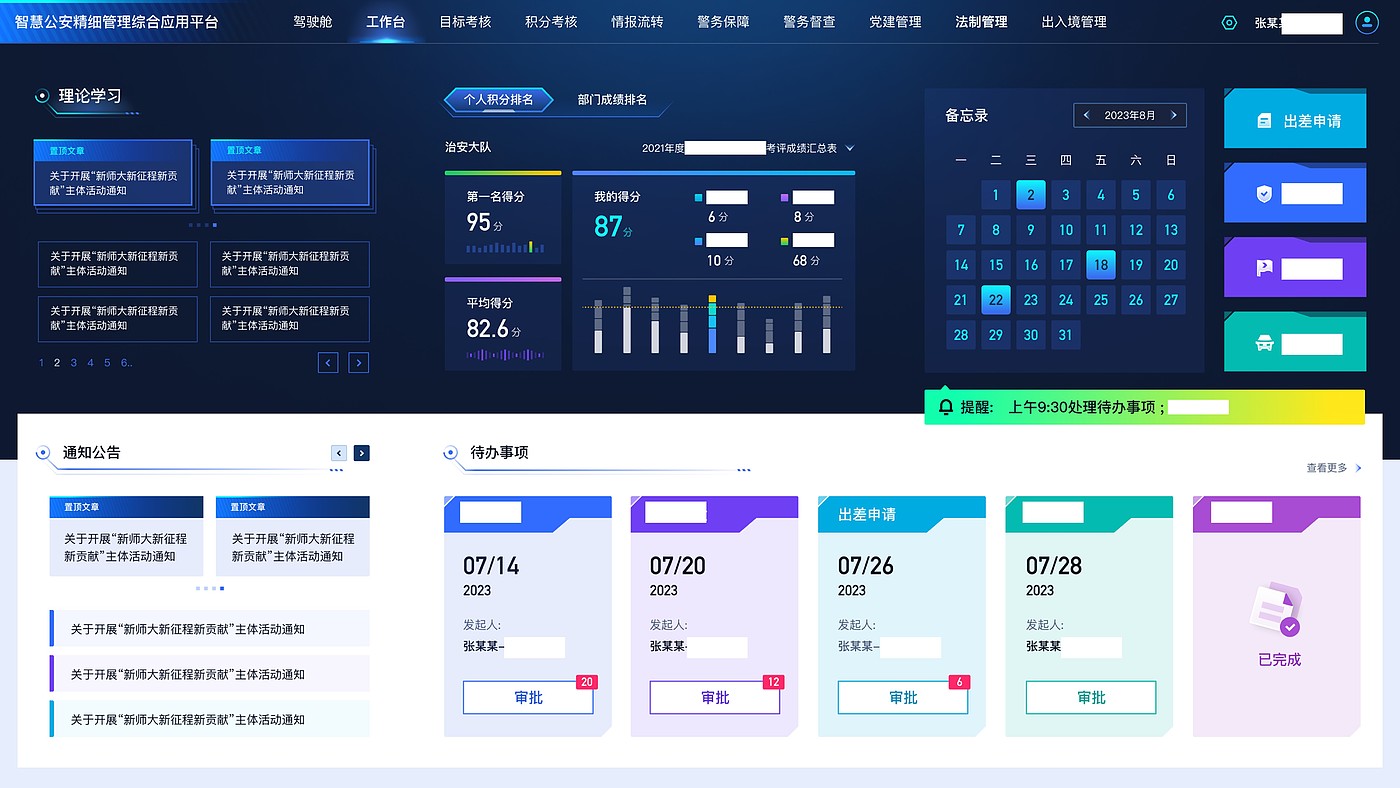Click the highlighted multicolor bar in score chart

(712, 324)
